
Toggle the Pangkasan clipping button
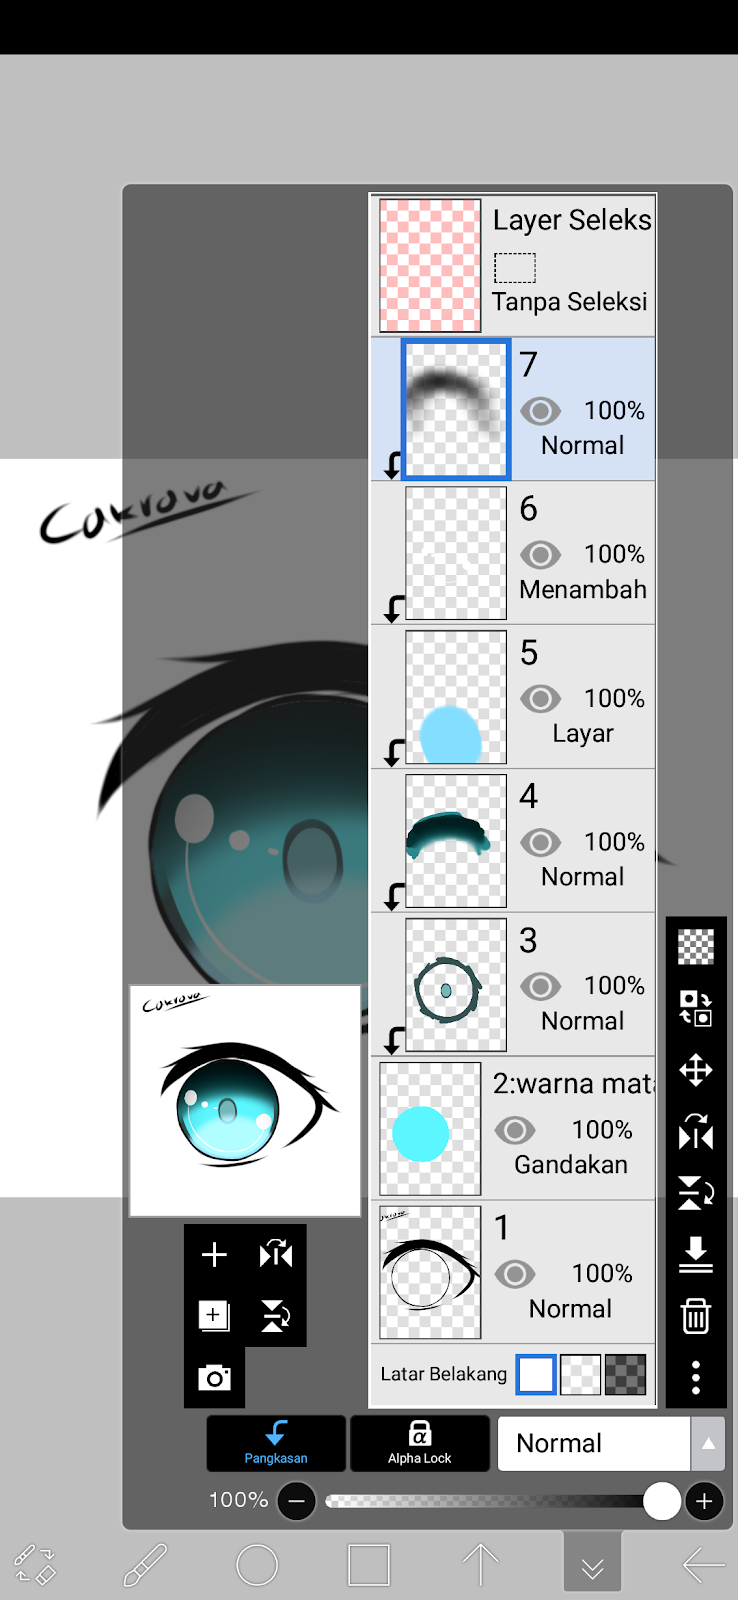click(x=276, y=1443)
